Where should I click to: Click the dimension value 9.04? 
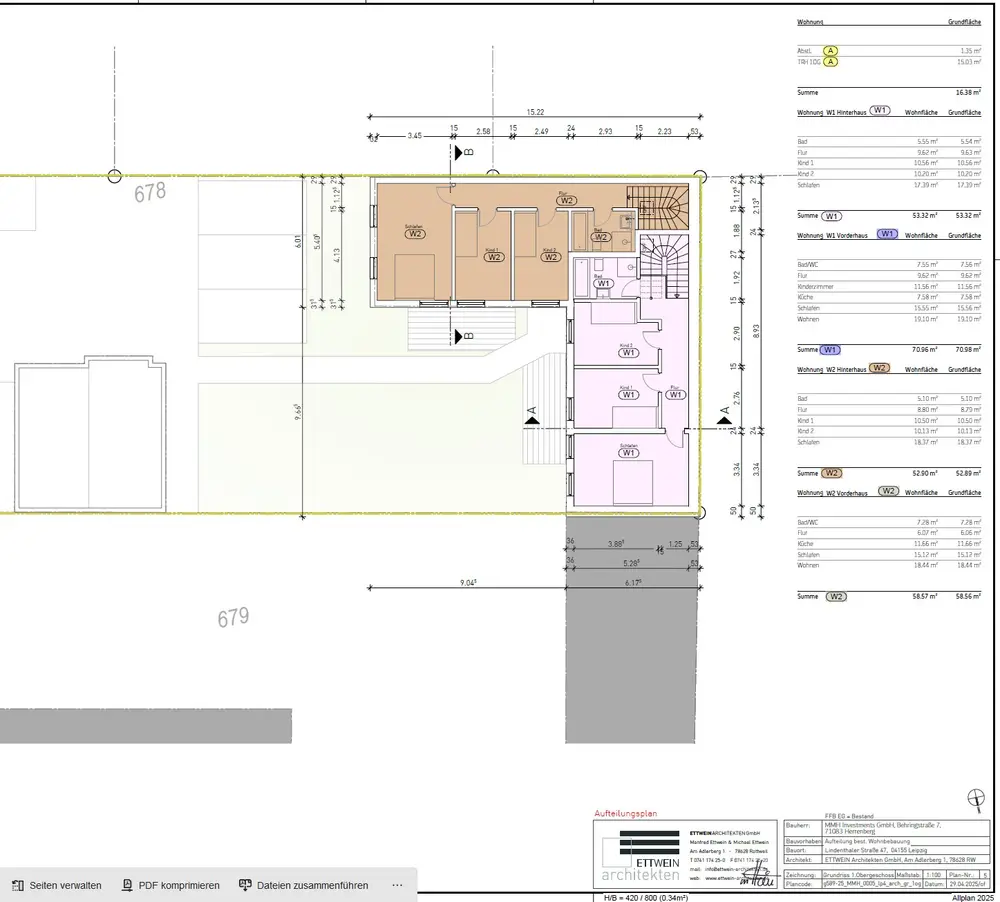(467, 583)
